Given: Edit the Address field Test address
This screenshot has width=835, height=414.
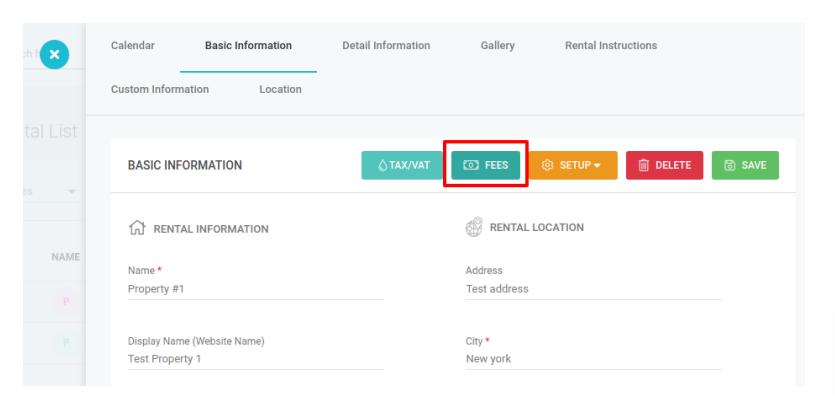Looking at the screenshot, I should (x=594, y=289).
